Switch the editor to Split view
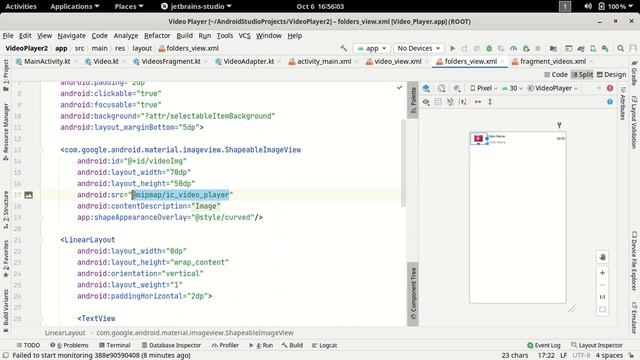The height and width of the screenshot is (360, 640). click(x=582, y=74)
